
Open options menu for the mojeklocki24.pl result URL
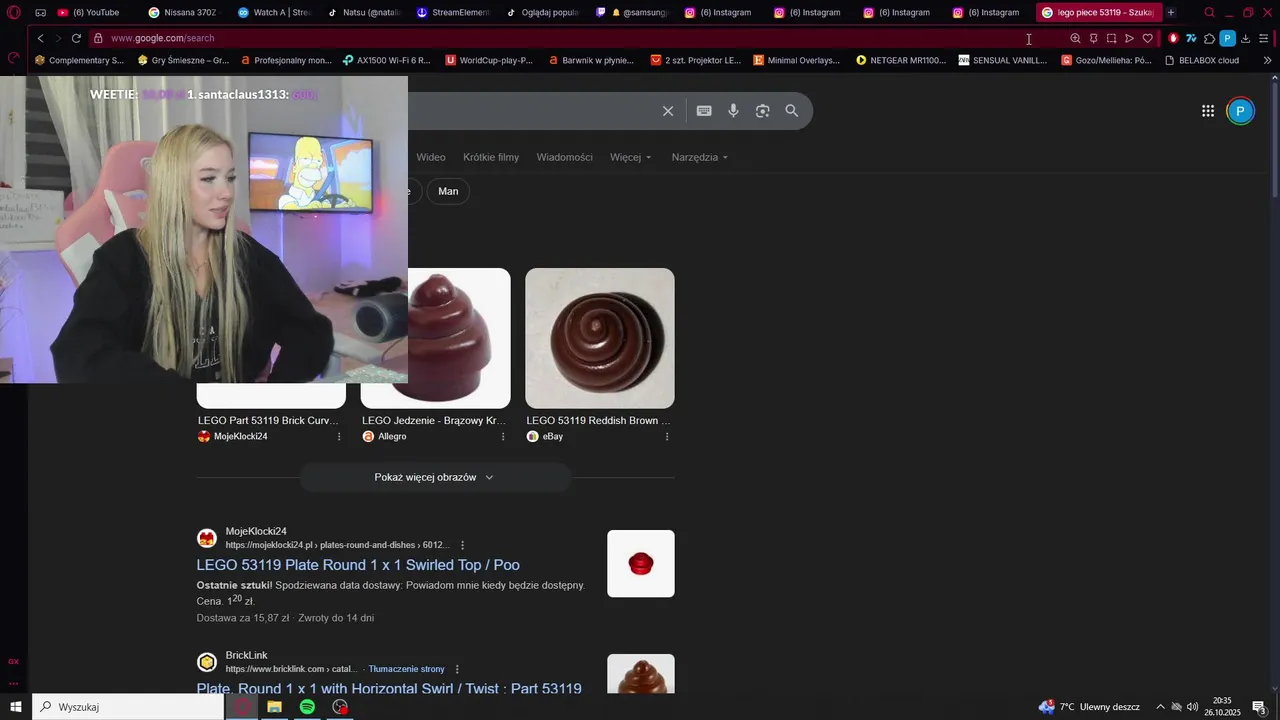click(x=462, y=545)
